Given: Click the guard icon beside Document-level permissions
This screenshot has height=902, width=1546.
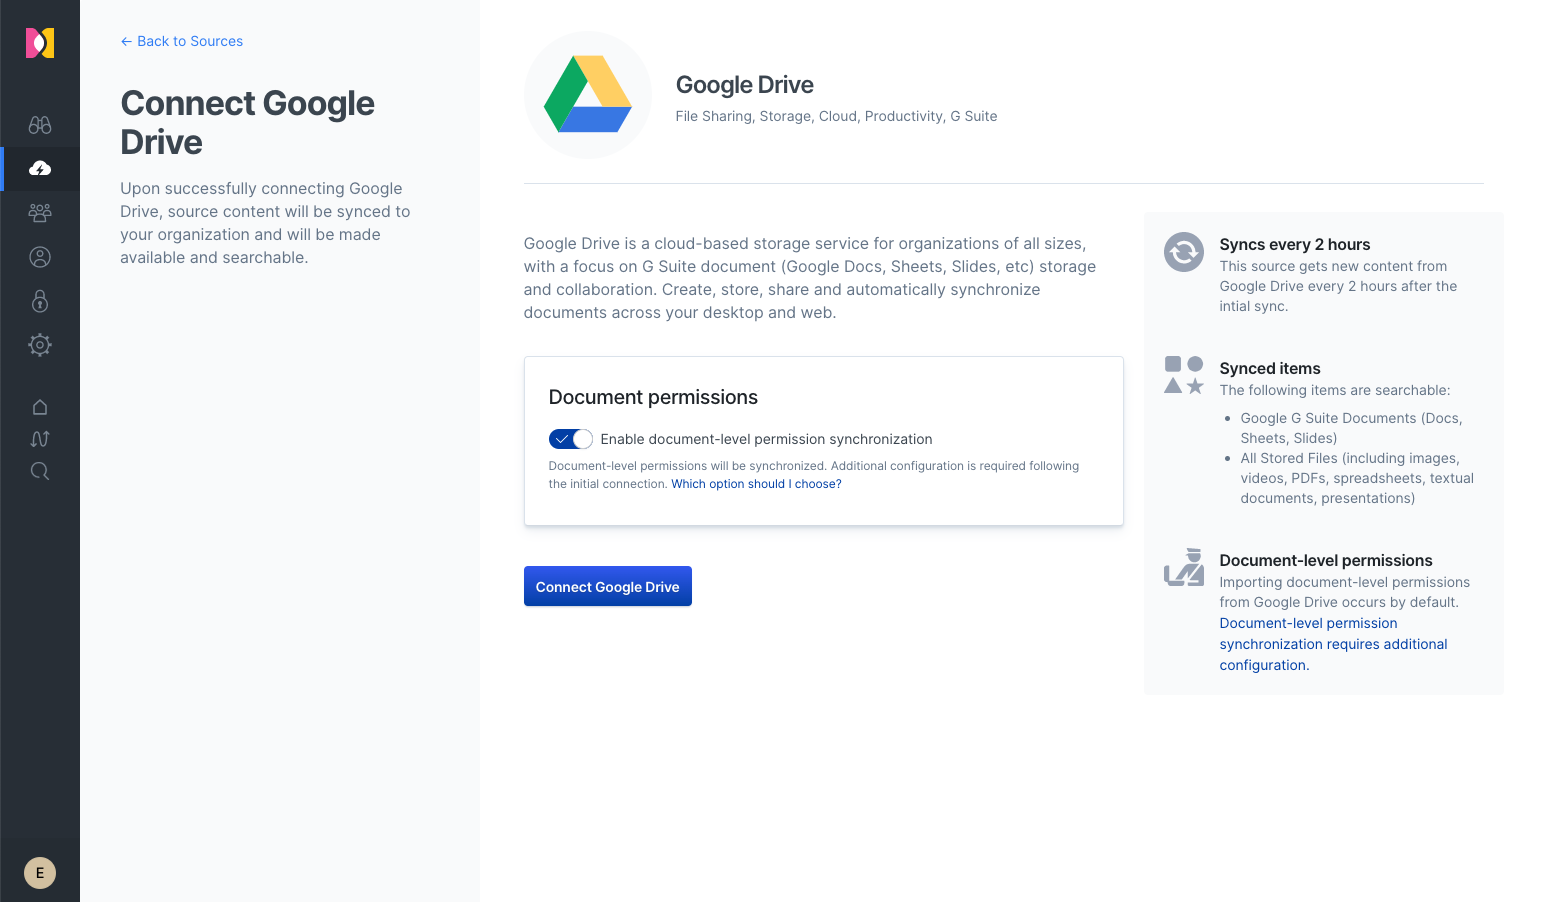Looking at the screenshot, I should pos(1184,567).
